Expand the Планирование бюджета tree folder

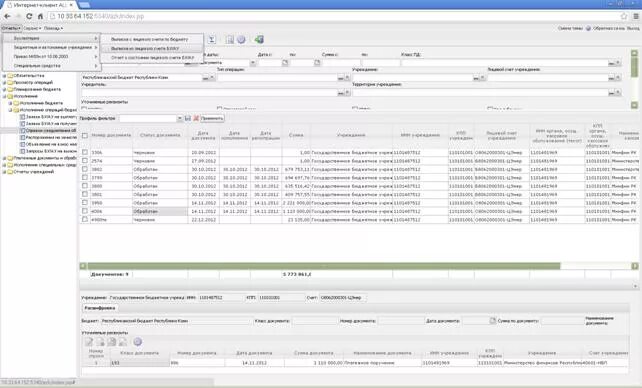click(5, 89)
